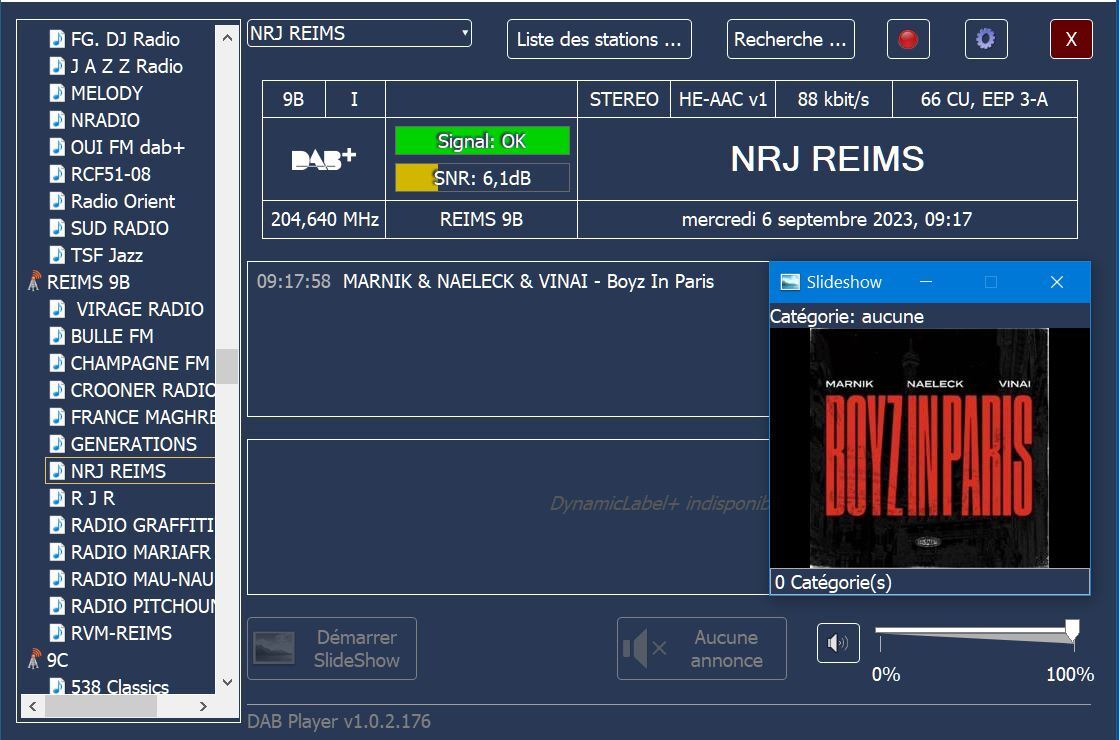
Task: Select 538 Classics station
Action: (119, 687)
